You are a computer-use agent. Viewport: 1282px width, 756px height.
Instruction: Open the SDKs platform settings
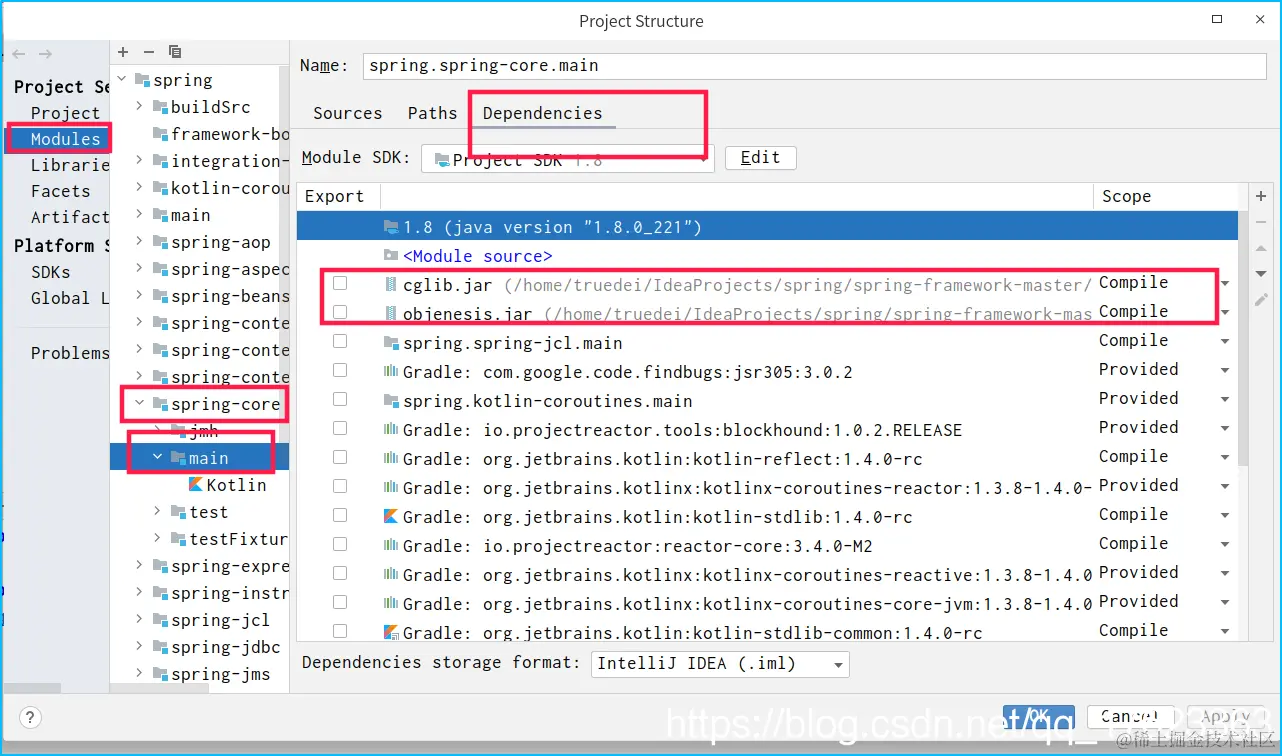(51, 272)
